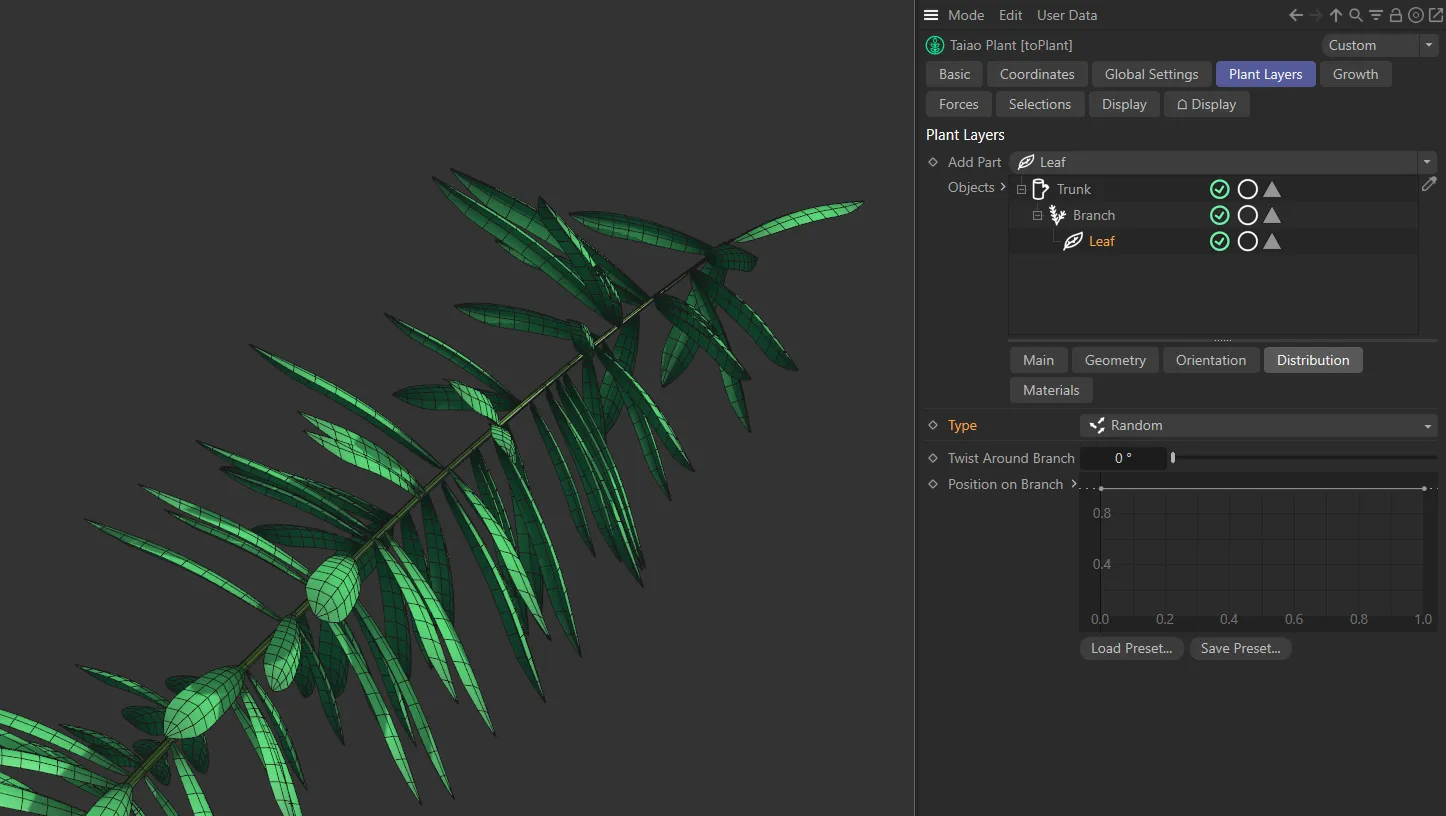Switch to the Growth tab
The image size is (1446, 816).
pyautogui.click(x=1356, y=74)
